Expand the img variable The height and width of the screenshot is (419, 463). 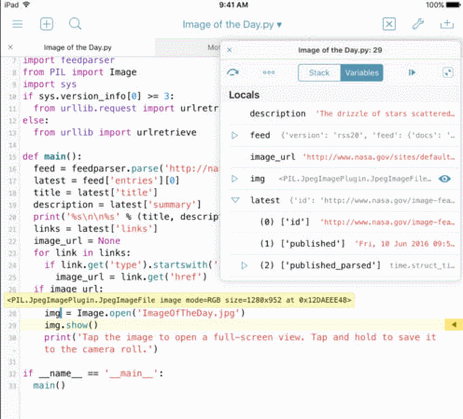click(235, 179)
